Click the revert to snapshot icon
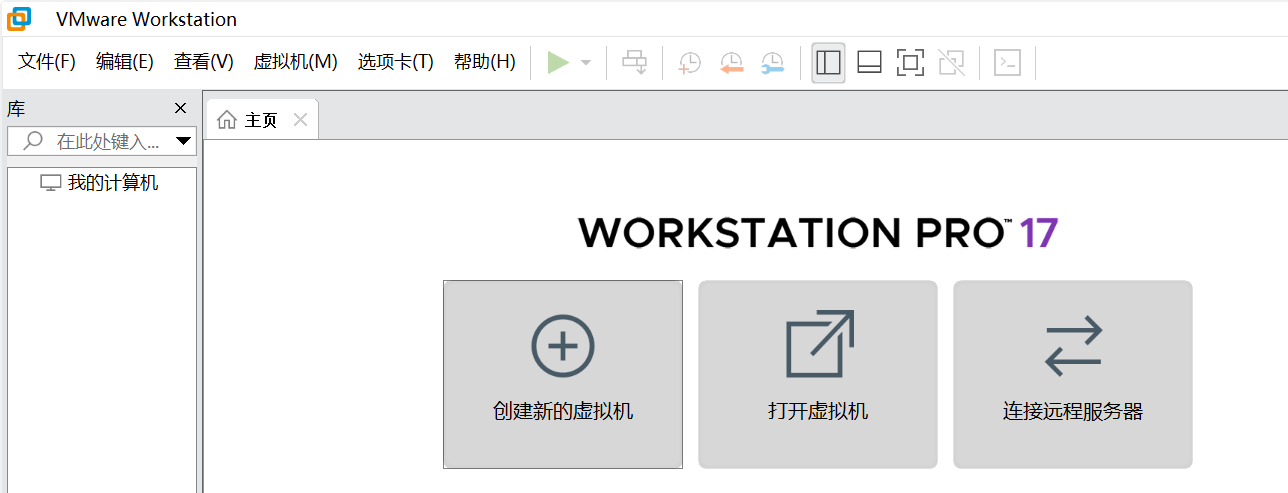1288x493 pixels. coord(732,63)
